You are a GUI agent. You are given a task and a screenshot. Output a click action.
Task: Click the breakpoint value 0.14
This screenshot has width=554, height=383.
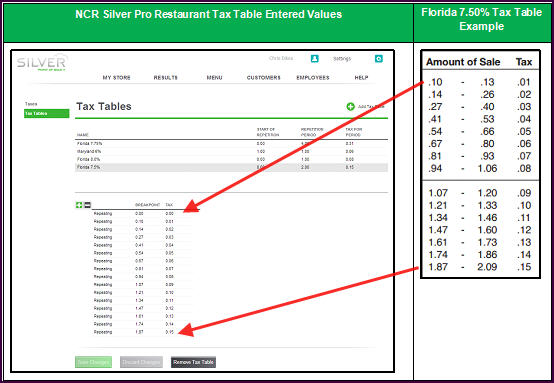[x=139, y=229]
